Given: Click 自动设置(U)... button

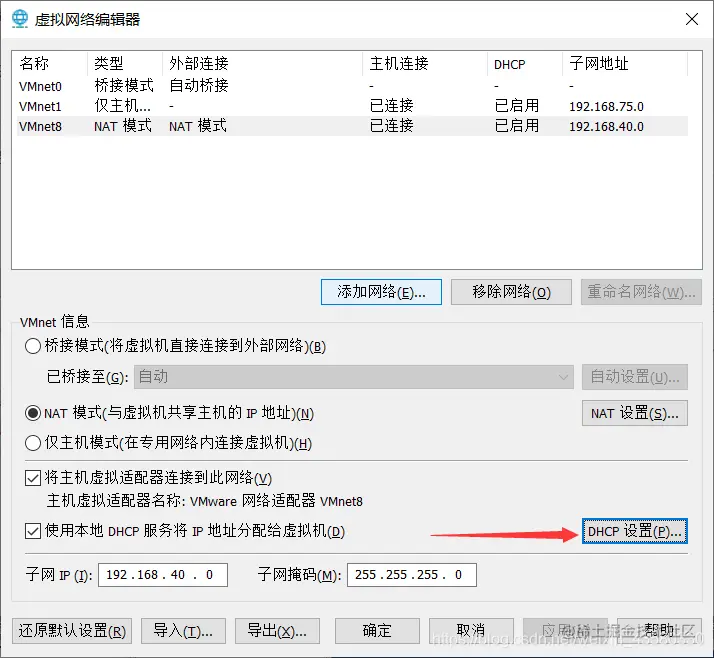Looking at the screenshot, I should pos(635,377).
